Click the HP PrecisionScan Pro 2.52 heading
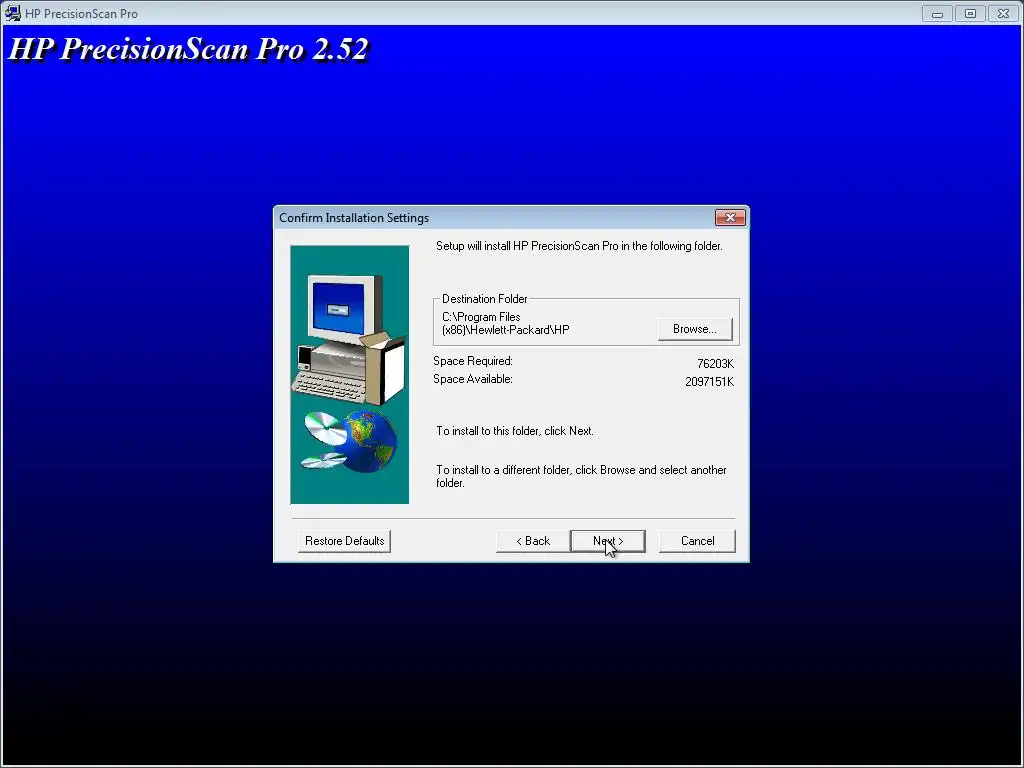Viewport: 1024px width, 768px height. (x=189, y=50)
